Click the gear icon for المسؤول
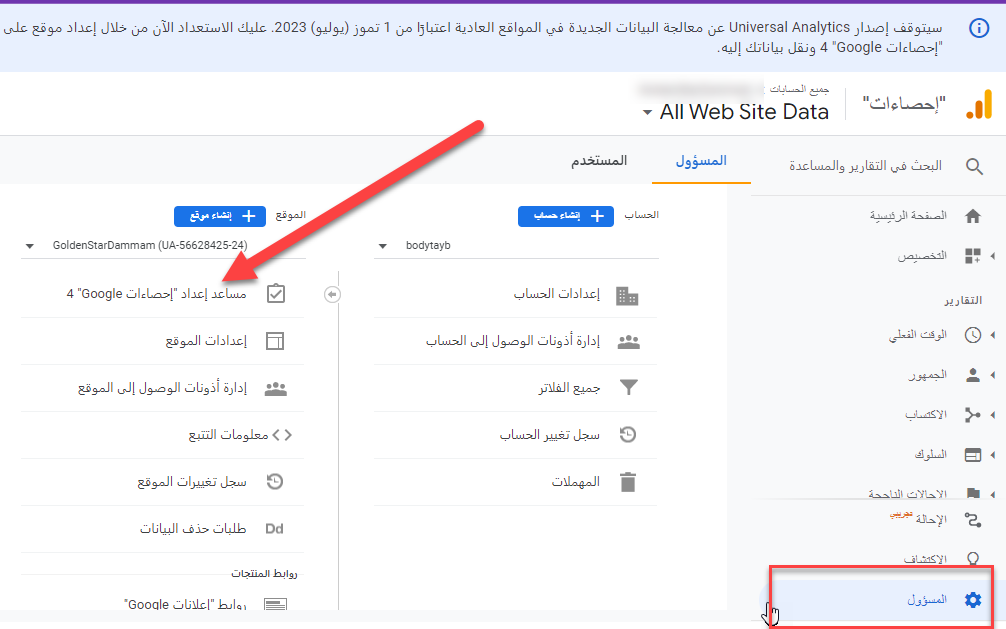Viewport: 1006px width, 629px height. pos(973,599)
